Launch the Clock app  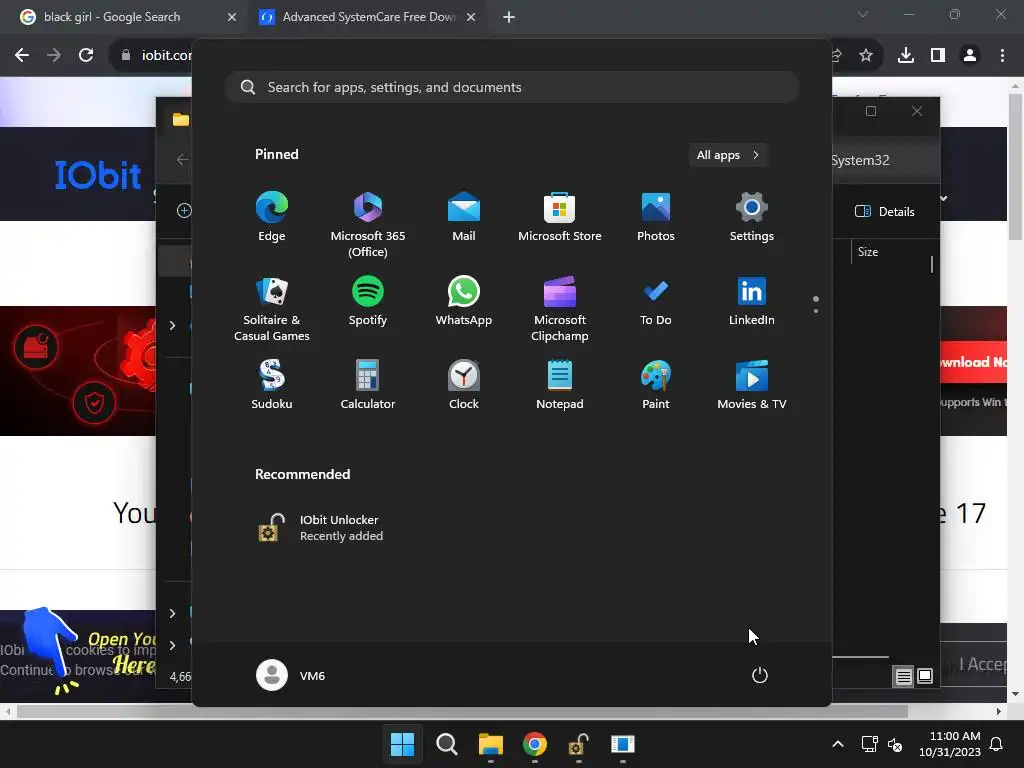click(464, 385)
